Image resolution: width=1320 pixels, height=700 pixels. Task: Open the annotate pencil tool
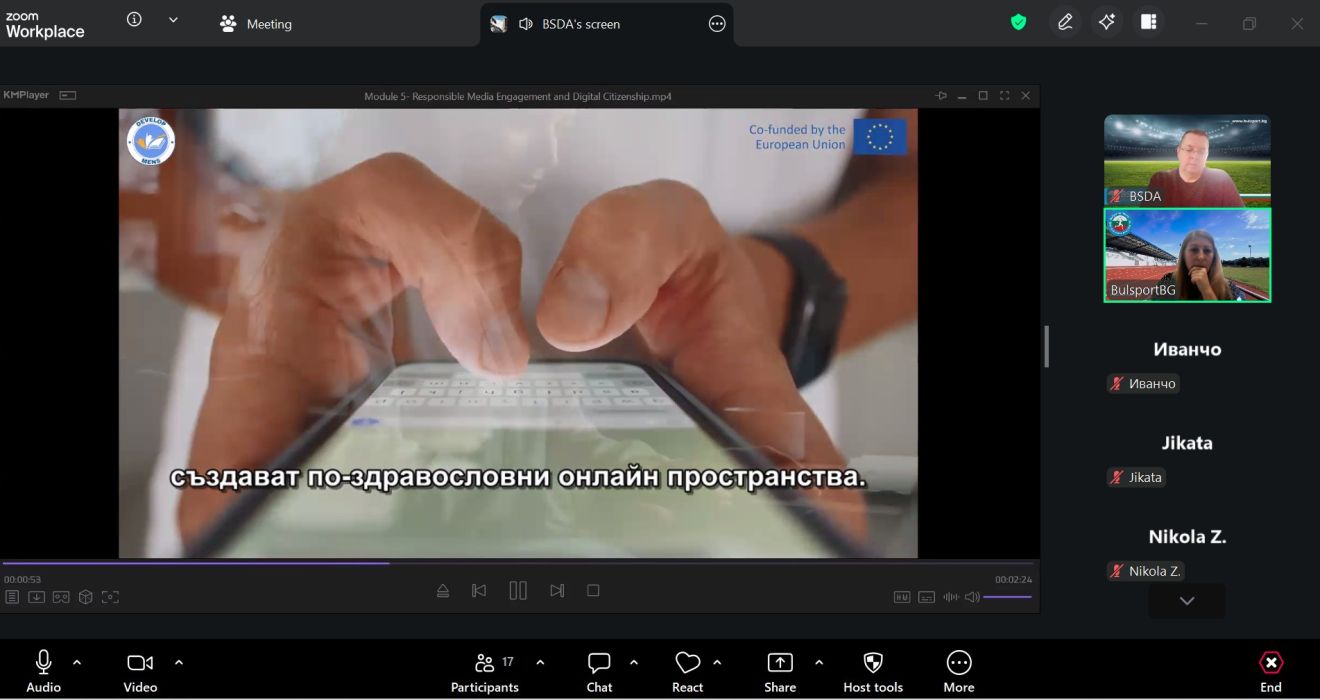(1065, 23)
